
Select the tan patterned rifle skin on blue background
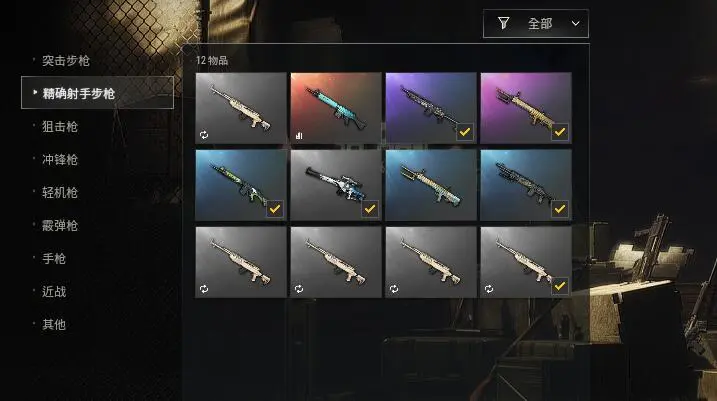pos(431,185)
